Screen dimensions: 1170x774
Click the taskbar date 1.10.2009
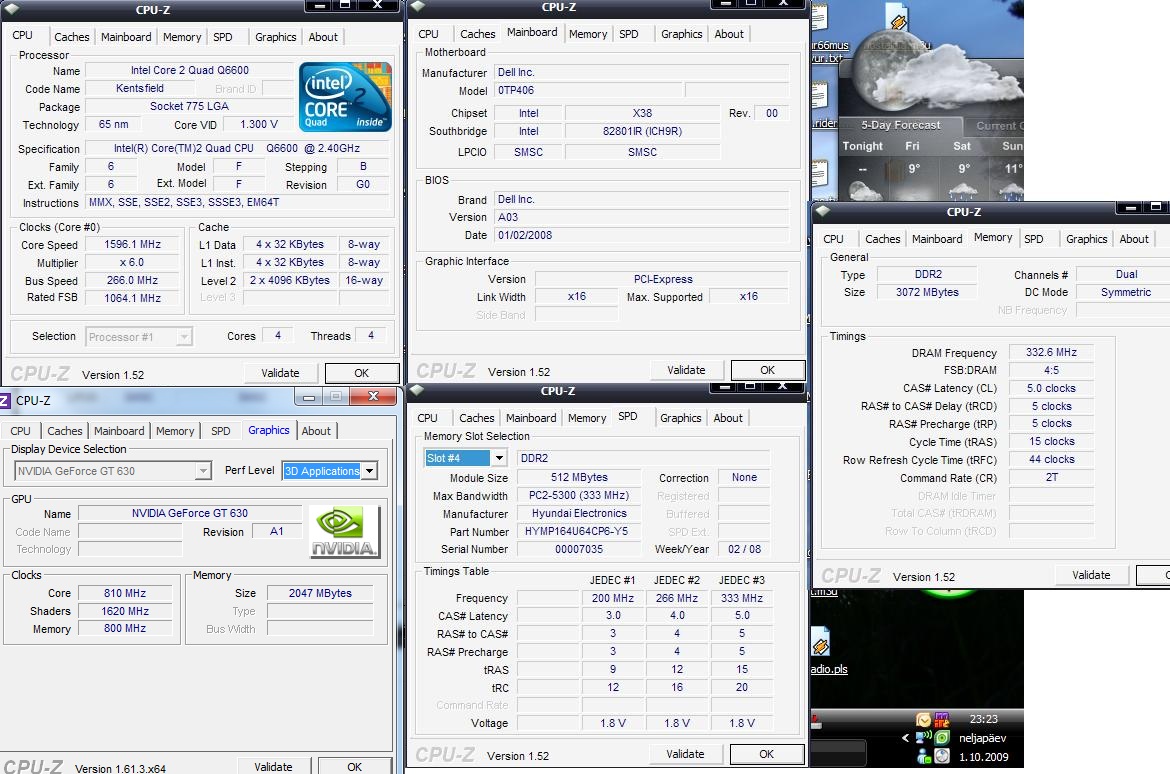click(x=983, y=757)
